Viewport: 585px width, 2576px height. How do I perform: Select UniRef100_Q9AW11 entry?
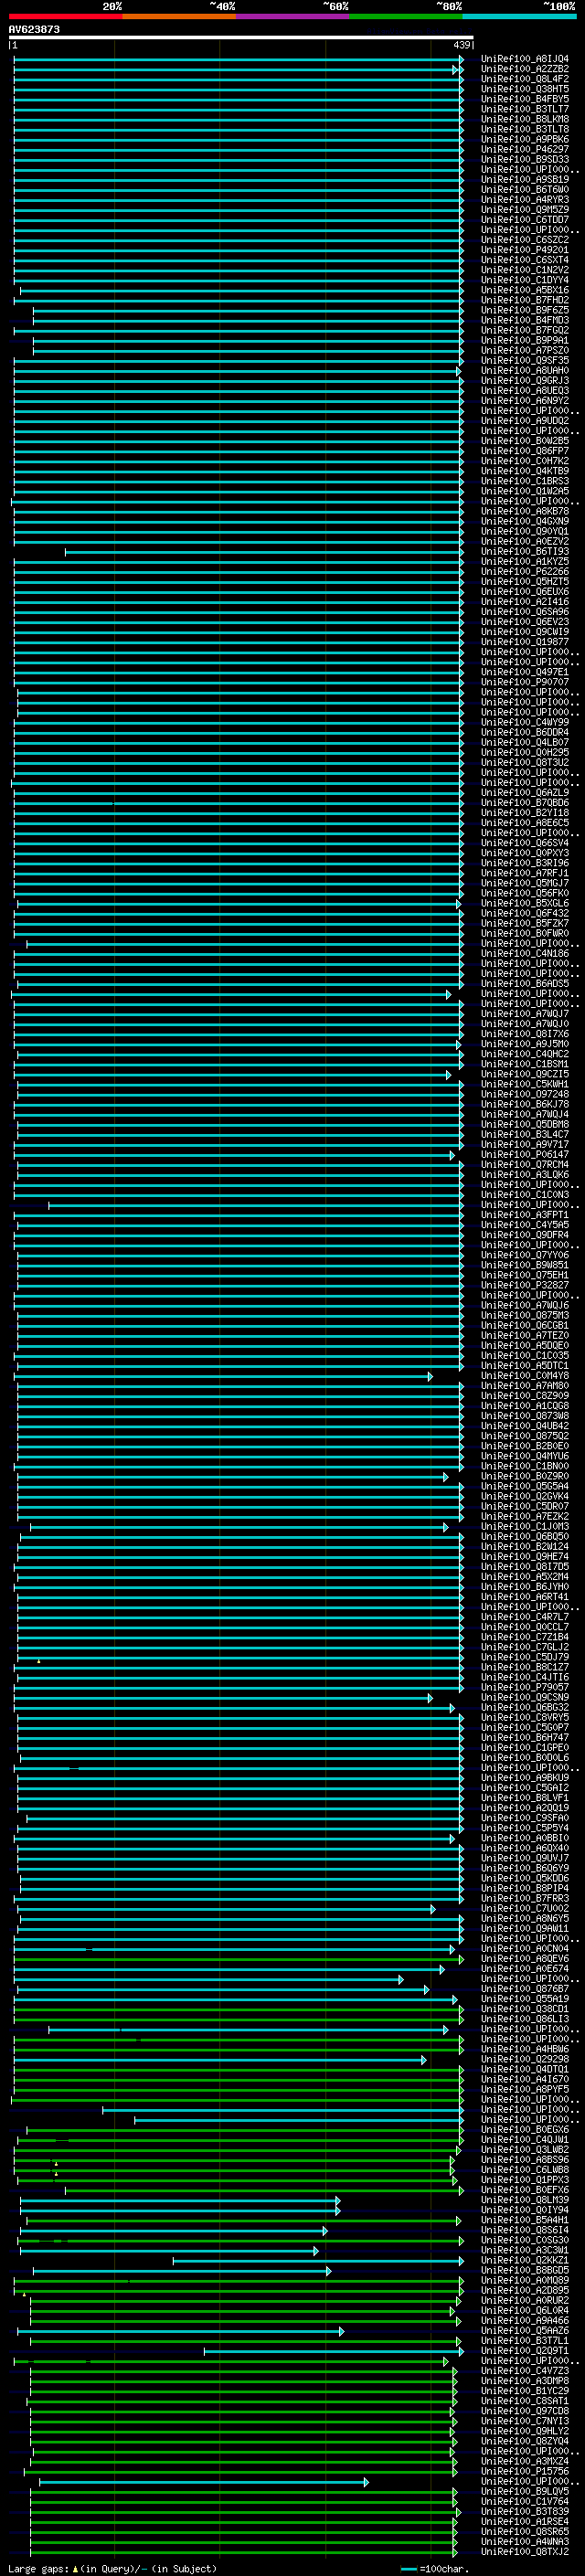click(524, 1928)
